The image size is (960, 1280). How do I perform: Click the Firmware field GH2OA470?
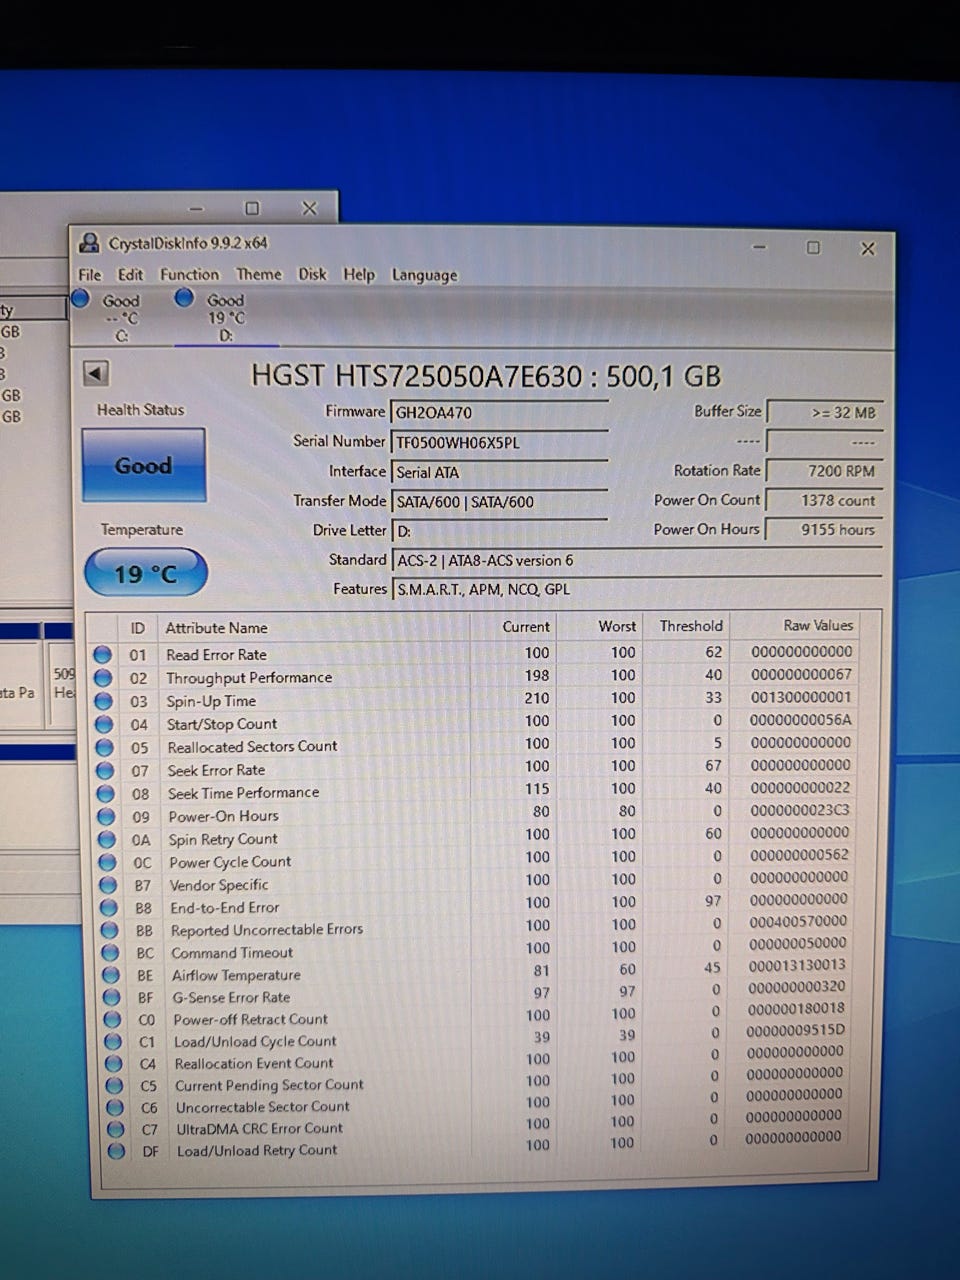pos(499,412)
